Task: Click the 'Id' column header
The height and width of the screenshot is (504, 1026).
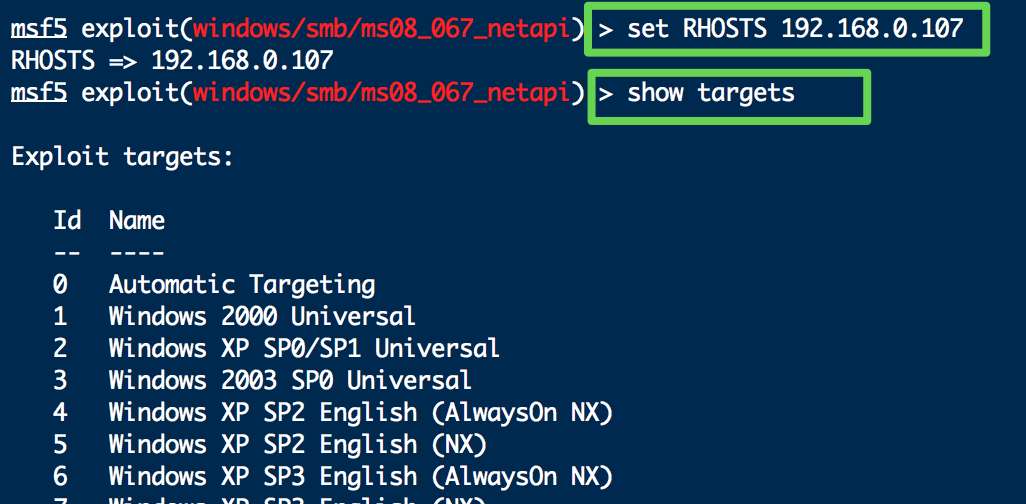Action: pos(67,221)
